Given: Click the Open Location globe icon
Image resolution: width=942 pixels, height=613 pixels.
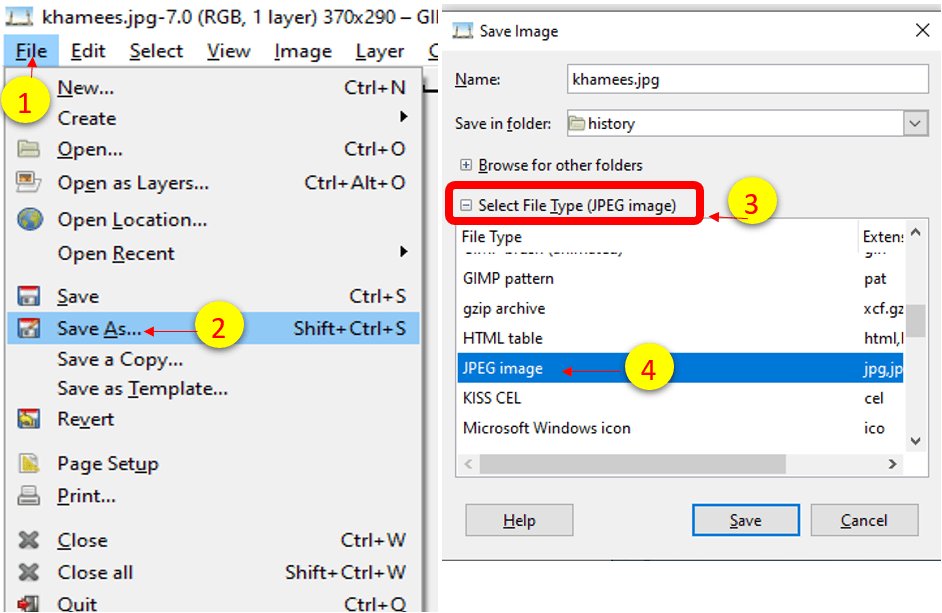Looking at the screenshot, I should click(x=29, y=219).
